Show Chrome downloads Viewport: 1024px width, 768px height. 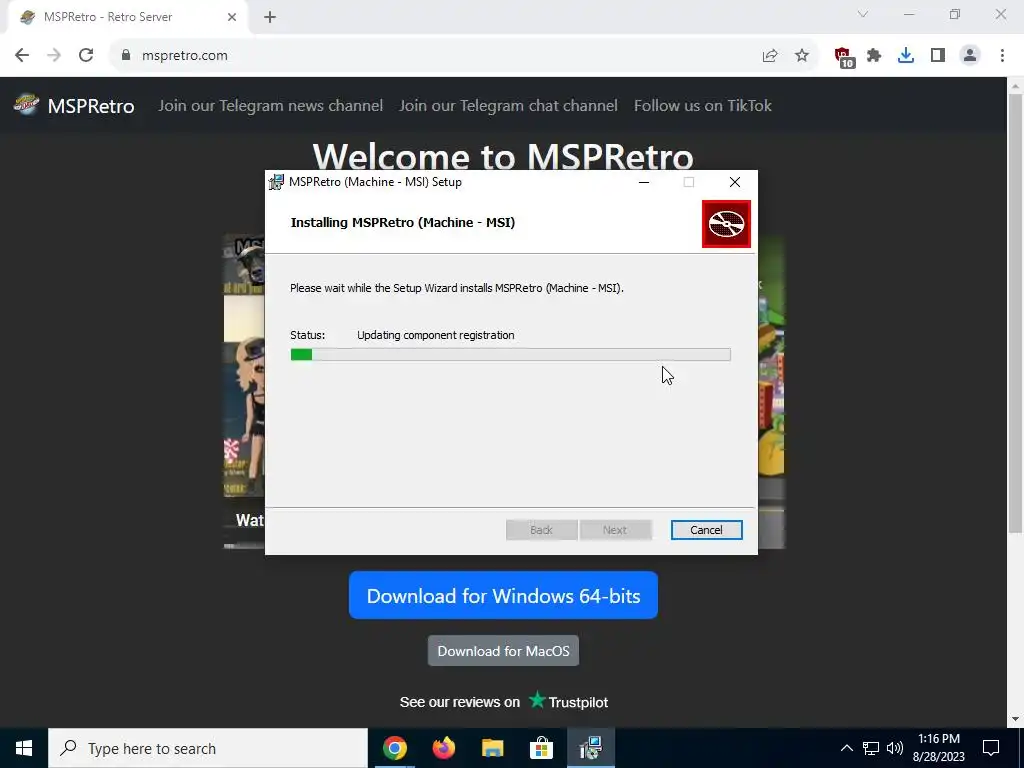(906, 56)
